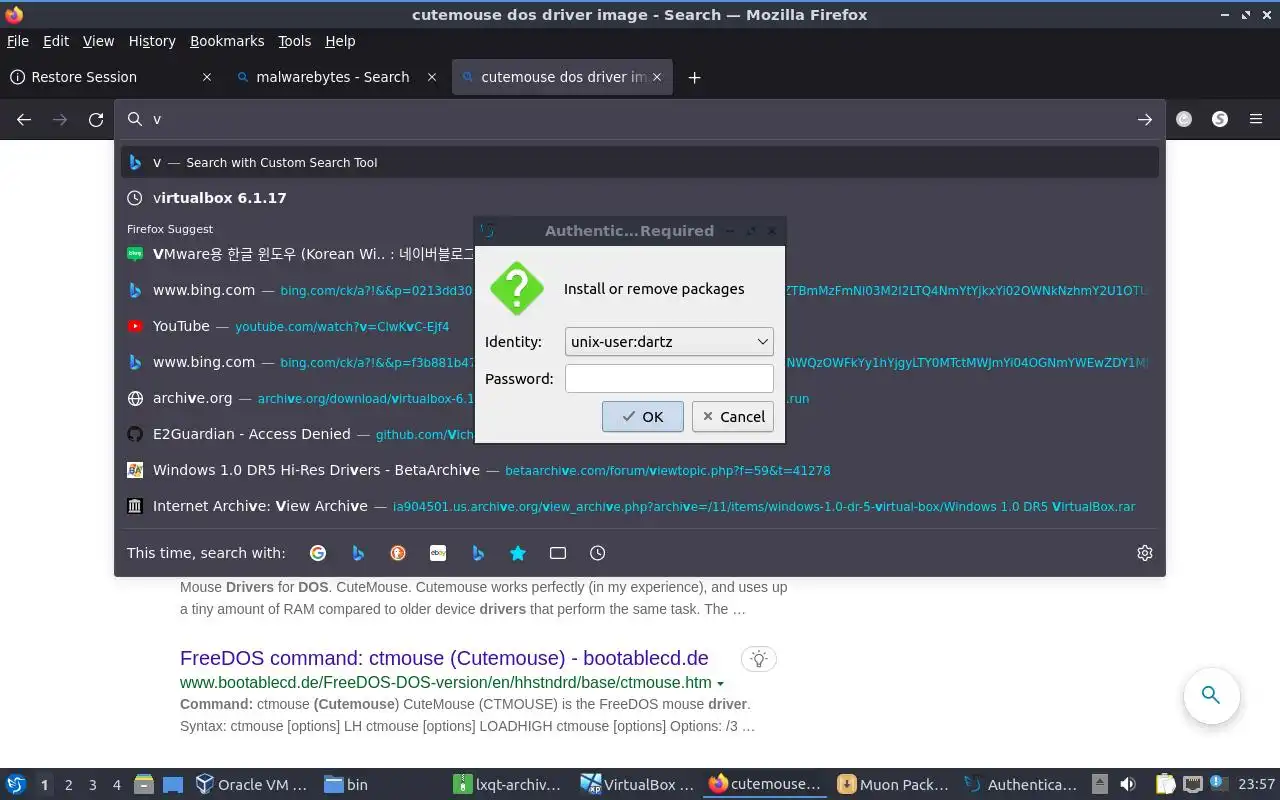Click the www.bootablecd.de green URL text
Viewport: 1280px width, 800px height.
(445, 683)
